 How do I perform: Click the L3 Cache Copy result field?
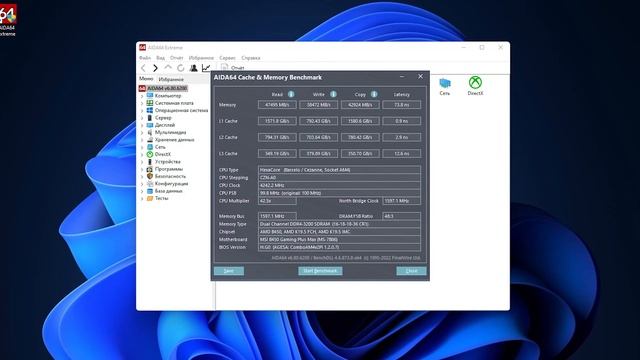click(360, 154)
